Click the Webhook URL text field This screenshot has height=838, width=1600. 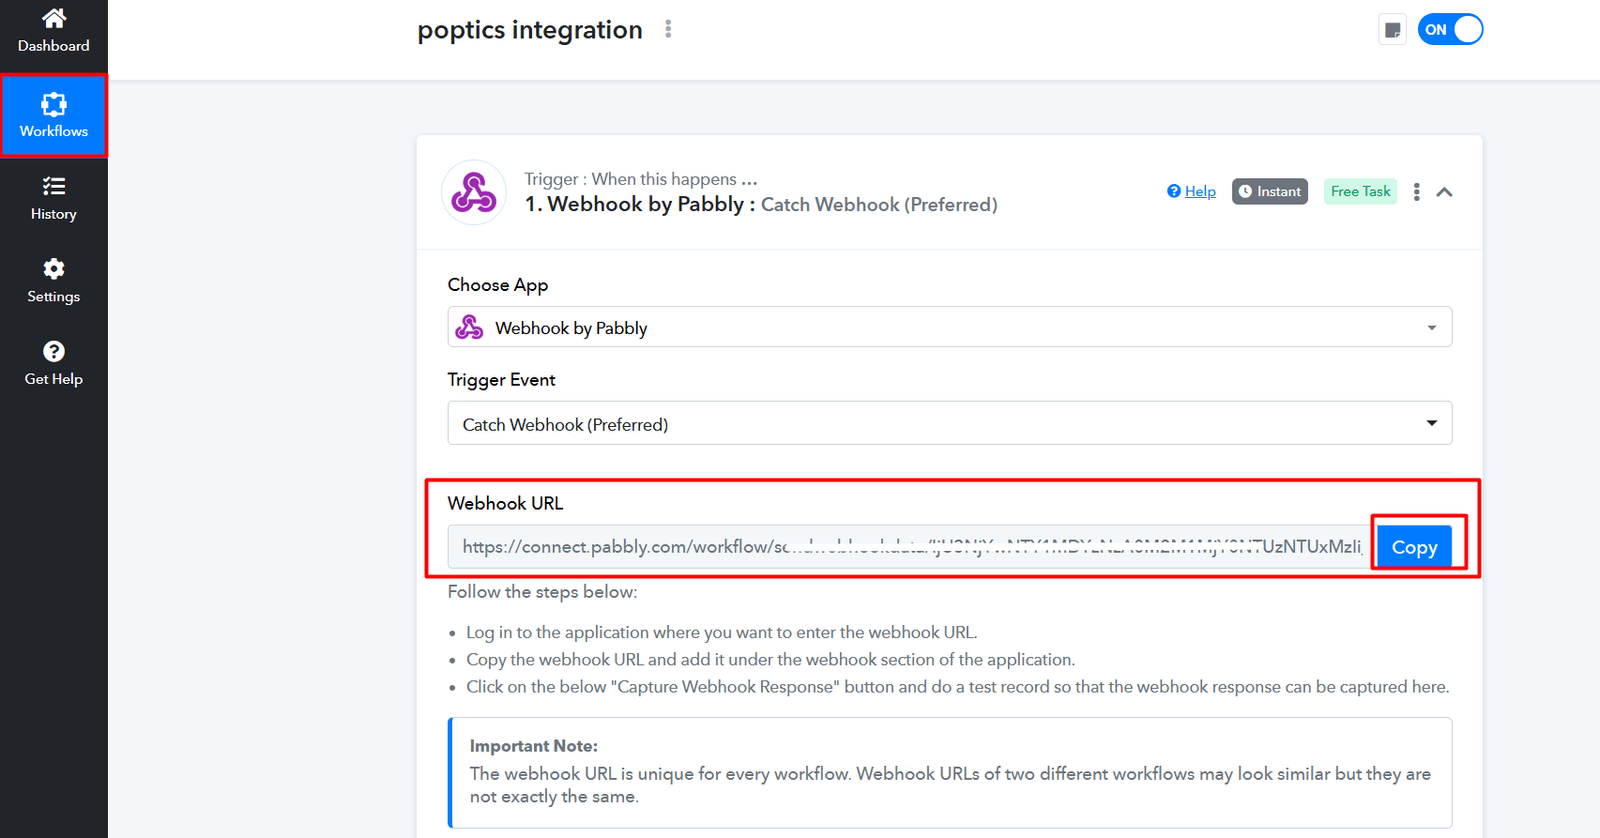click(x=908, y=547)
